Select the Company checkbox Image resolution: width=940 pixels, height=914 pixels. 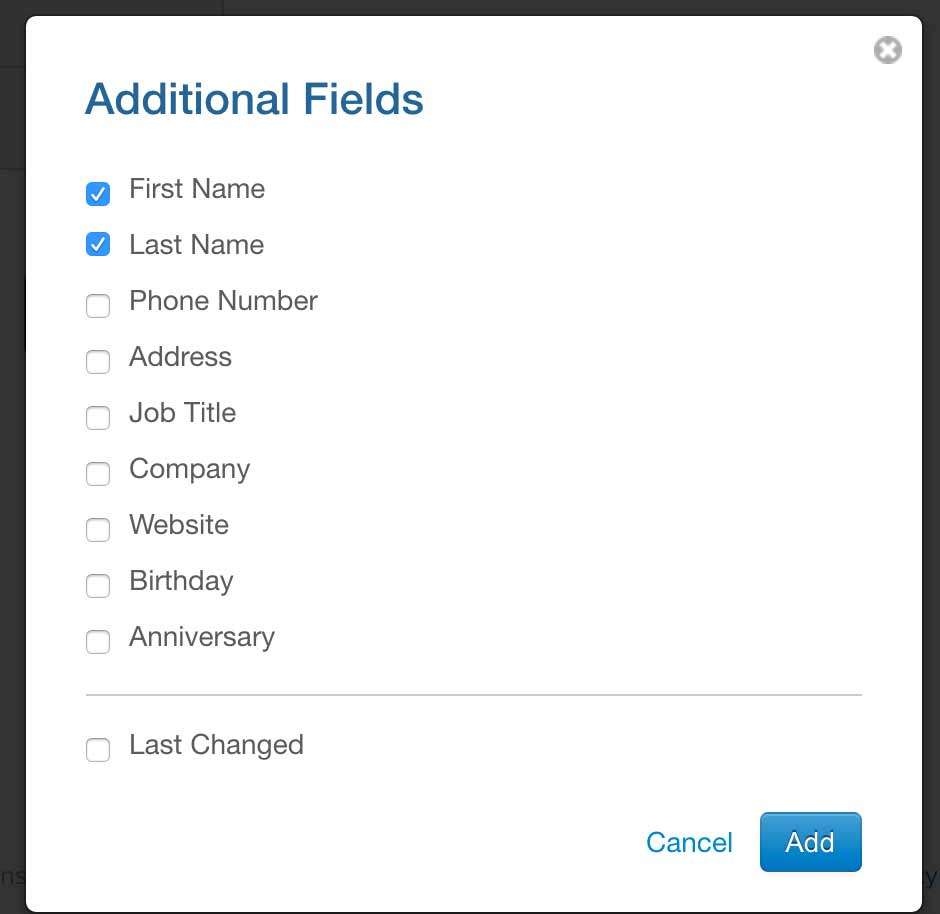(98, 474)
